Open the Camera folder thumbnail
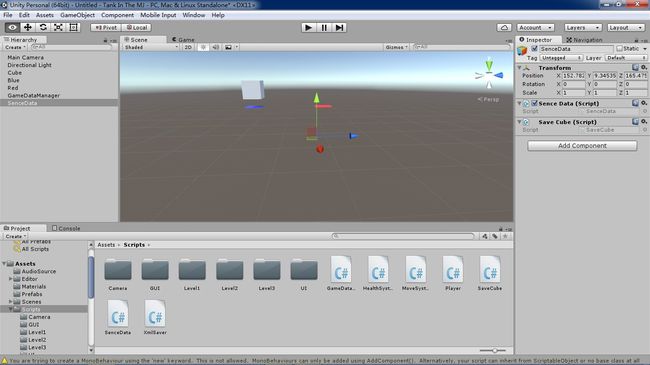 pos(118,270)
